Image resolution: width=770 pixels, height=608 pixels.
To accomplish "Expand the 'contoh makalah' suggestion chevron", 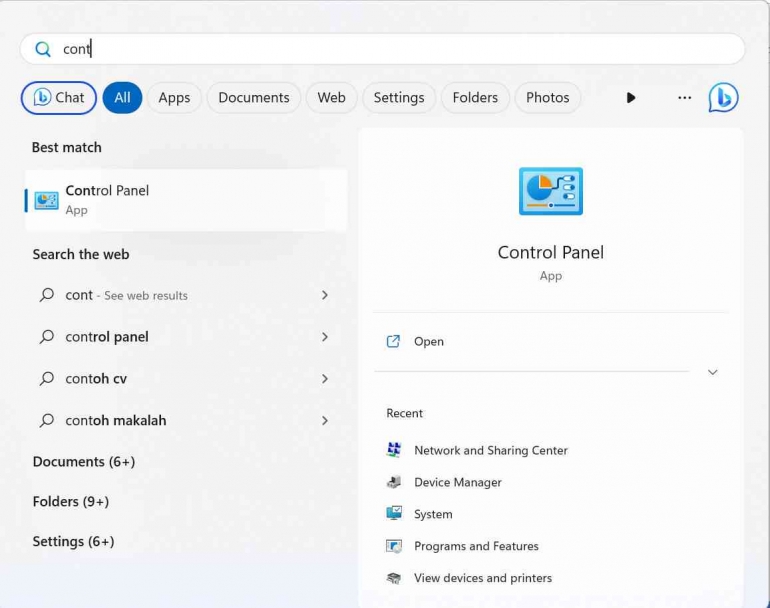I will tap(324, 421).
